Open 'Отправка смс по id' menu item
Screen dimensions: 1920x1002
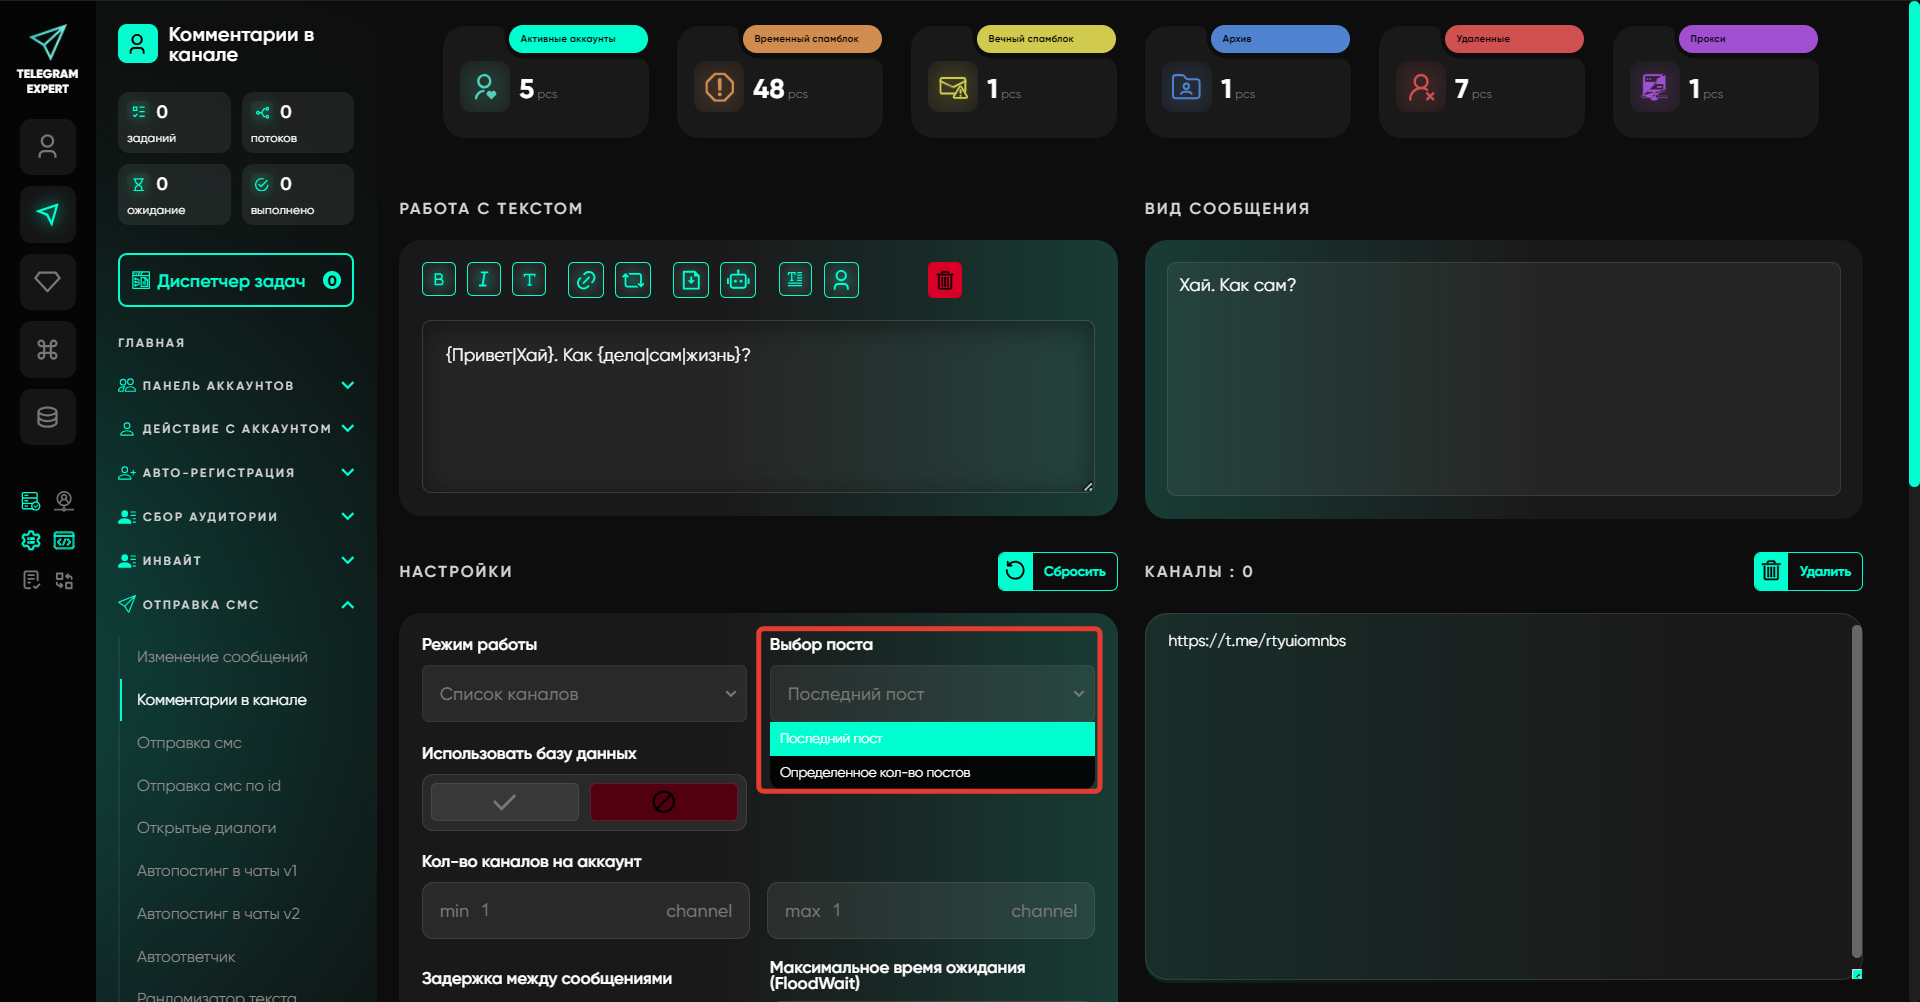209,786
